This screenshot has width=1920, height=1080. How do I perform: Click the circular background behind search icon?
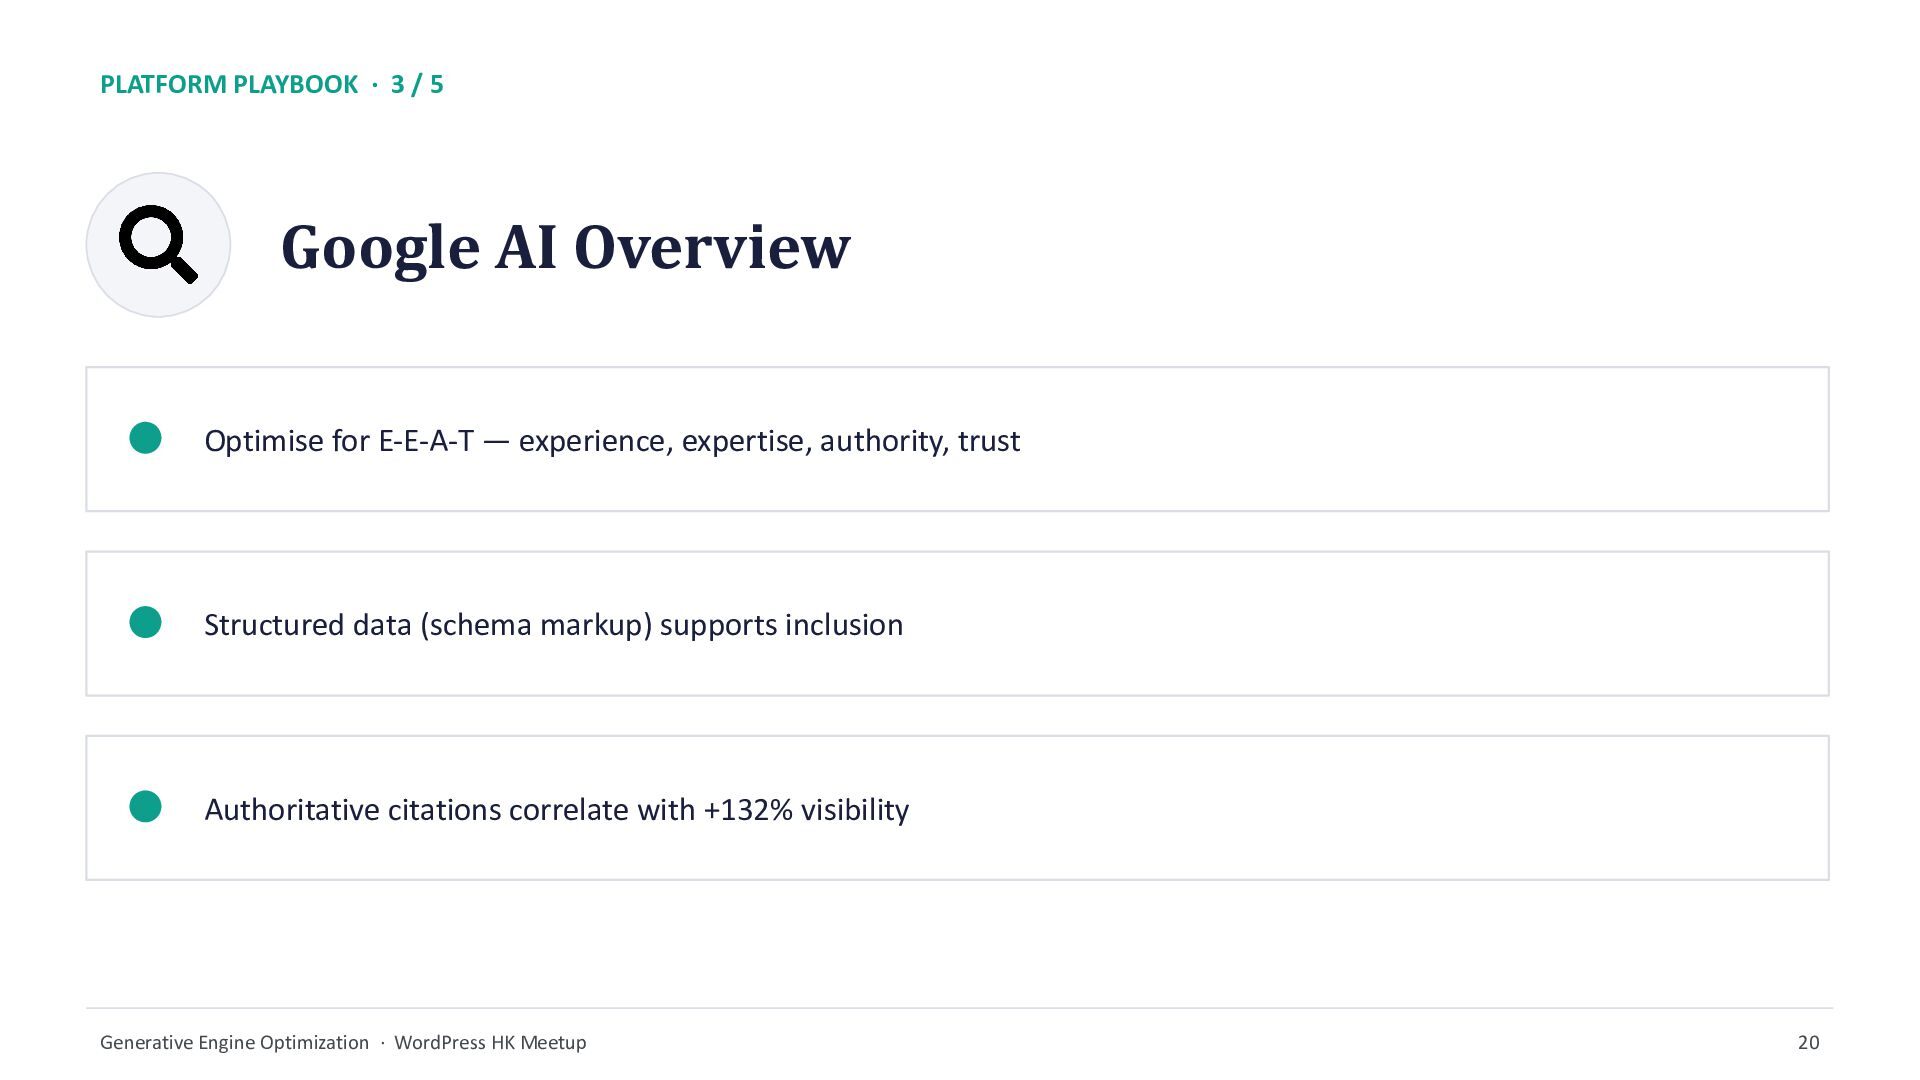(x=158, y=245)
